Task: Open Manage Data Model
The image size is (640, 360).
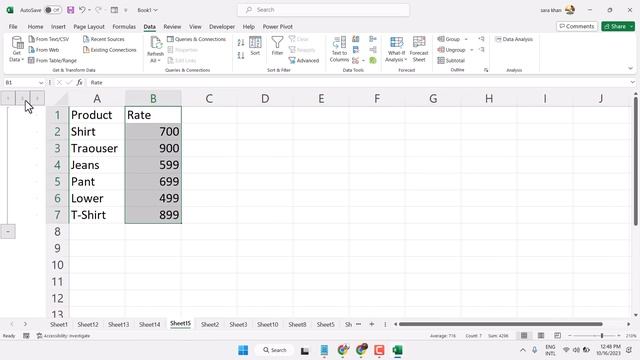Action: 373,60
